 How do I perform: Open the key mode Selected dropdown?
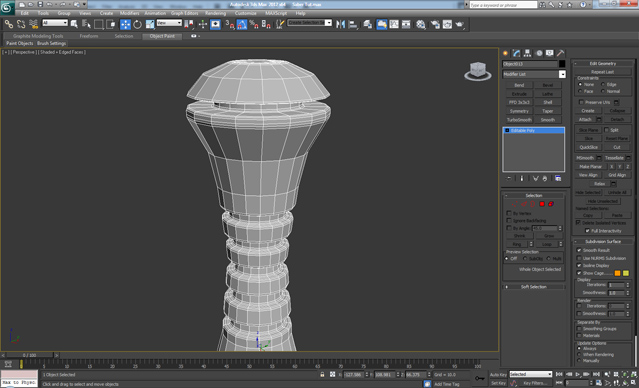pos(530,374)
